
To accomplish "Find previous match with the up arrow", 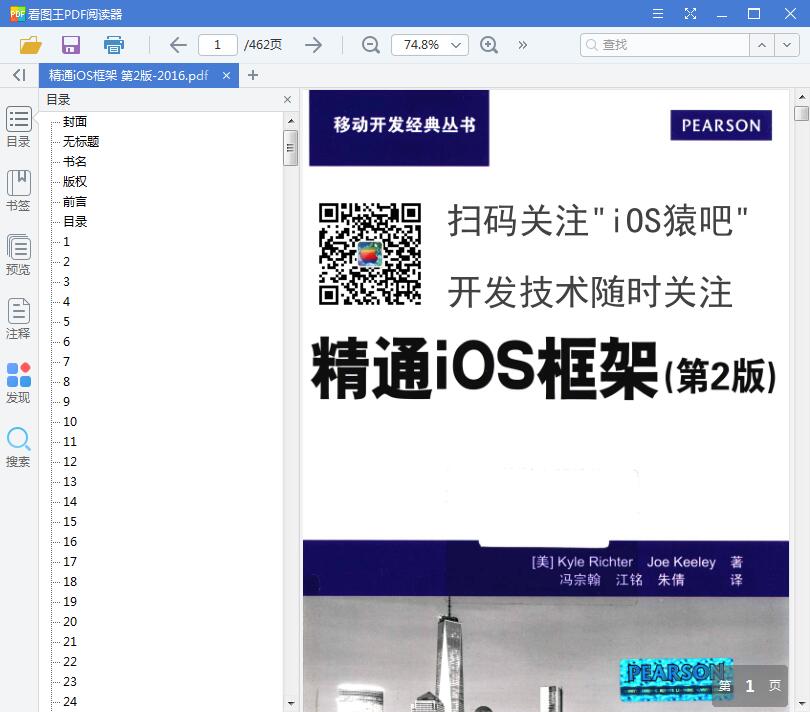I will click(x=761, y=45).
